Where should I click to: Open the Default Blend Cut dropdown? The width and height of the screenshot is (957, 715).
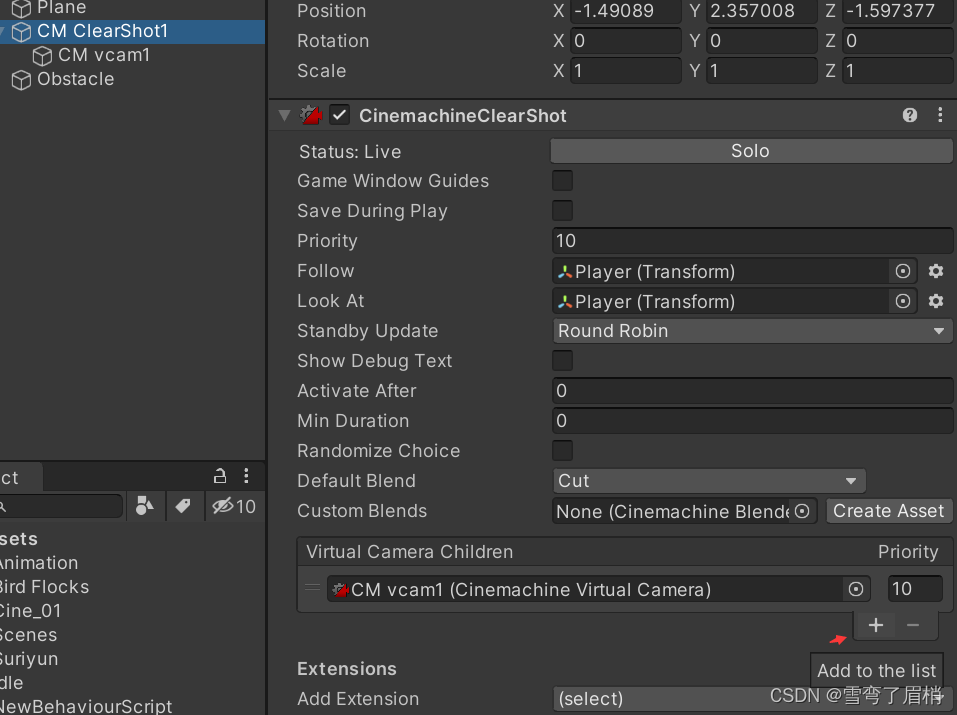point(709,481)
